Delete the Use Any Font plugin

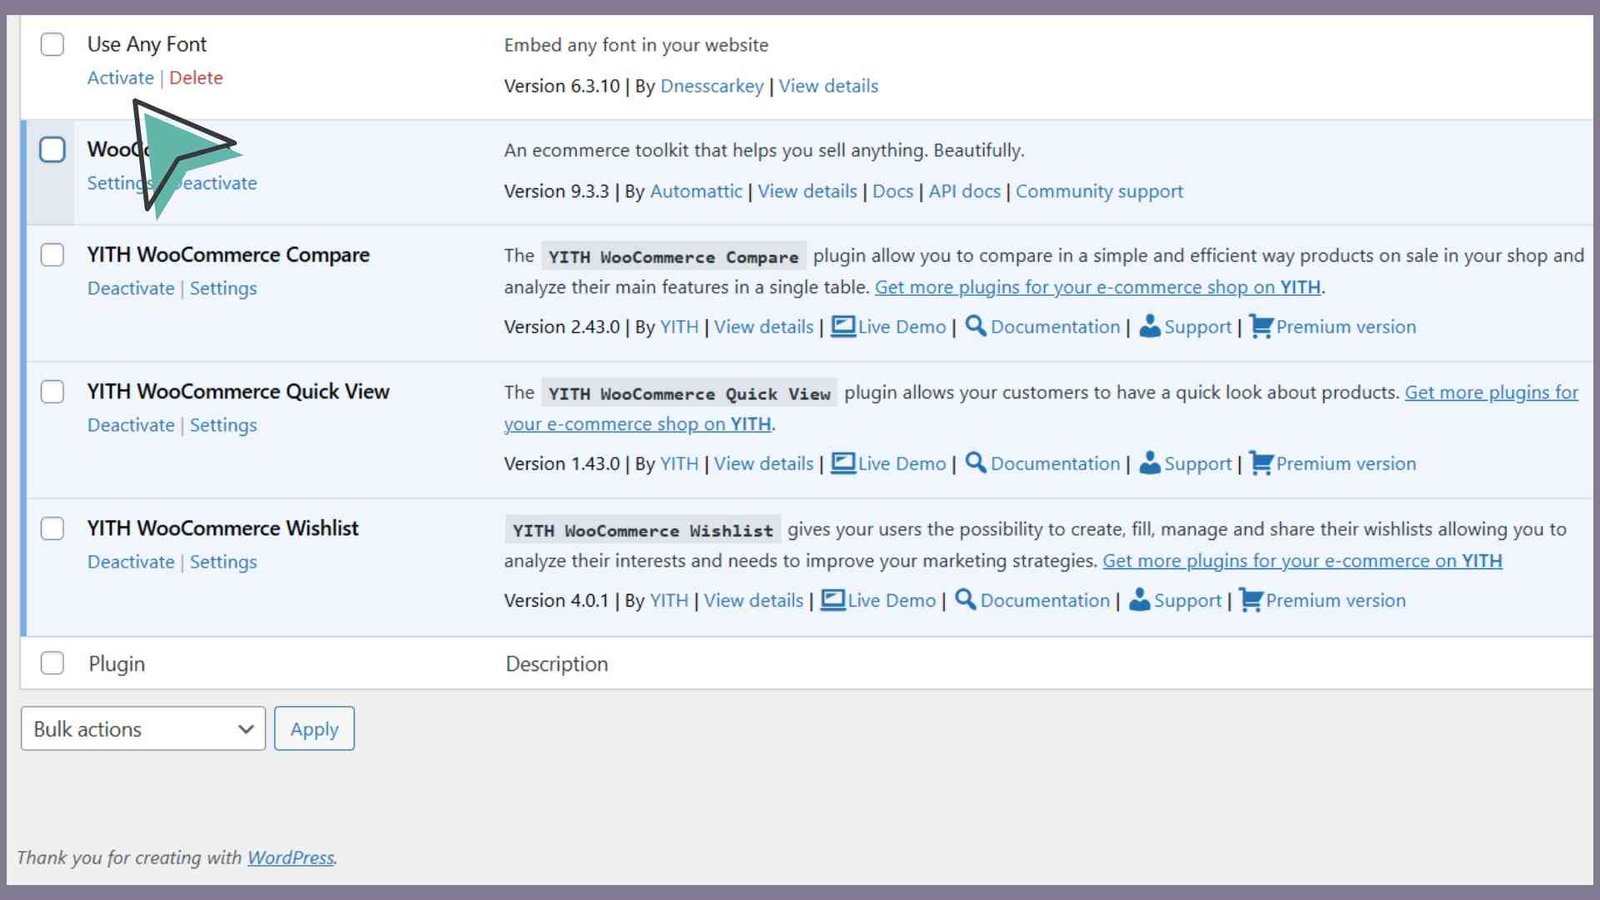point(196,78)
